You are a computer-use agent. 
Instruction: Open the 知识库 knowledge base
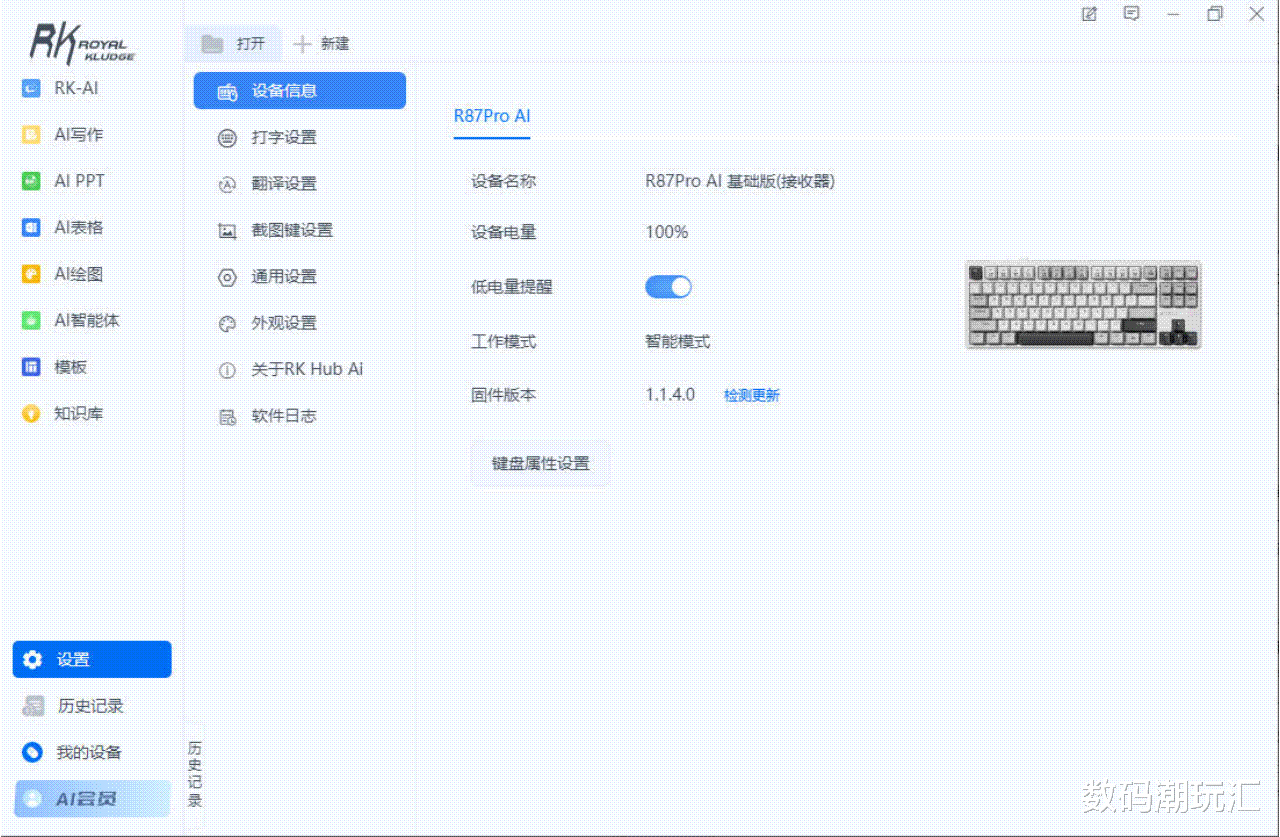point(64,413)
